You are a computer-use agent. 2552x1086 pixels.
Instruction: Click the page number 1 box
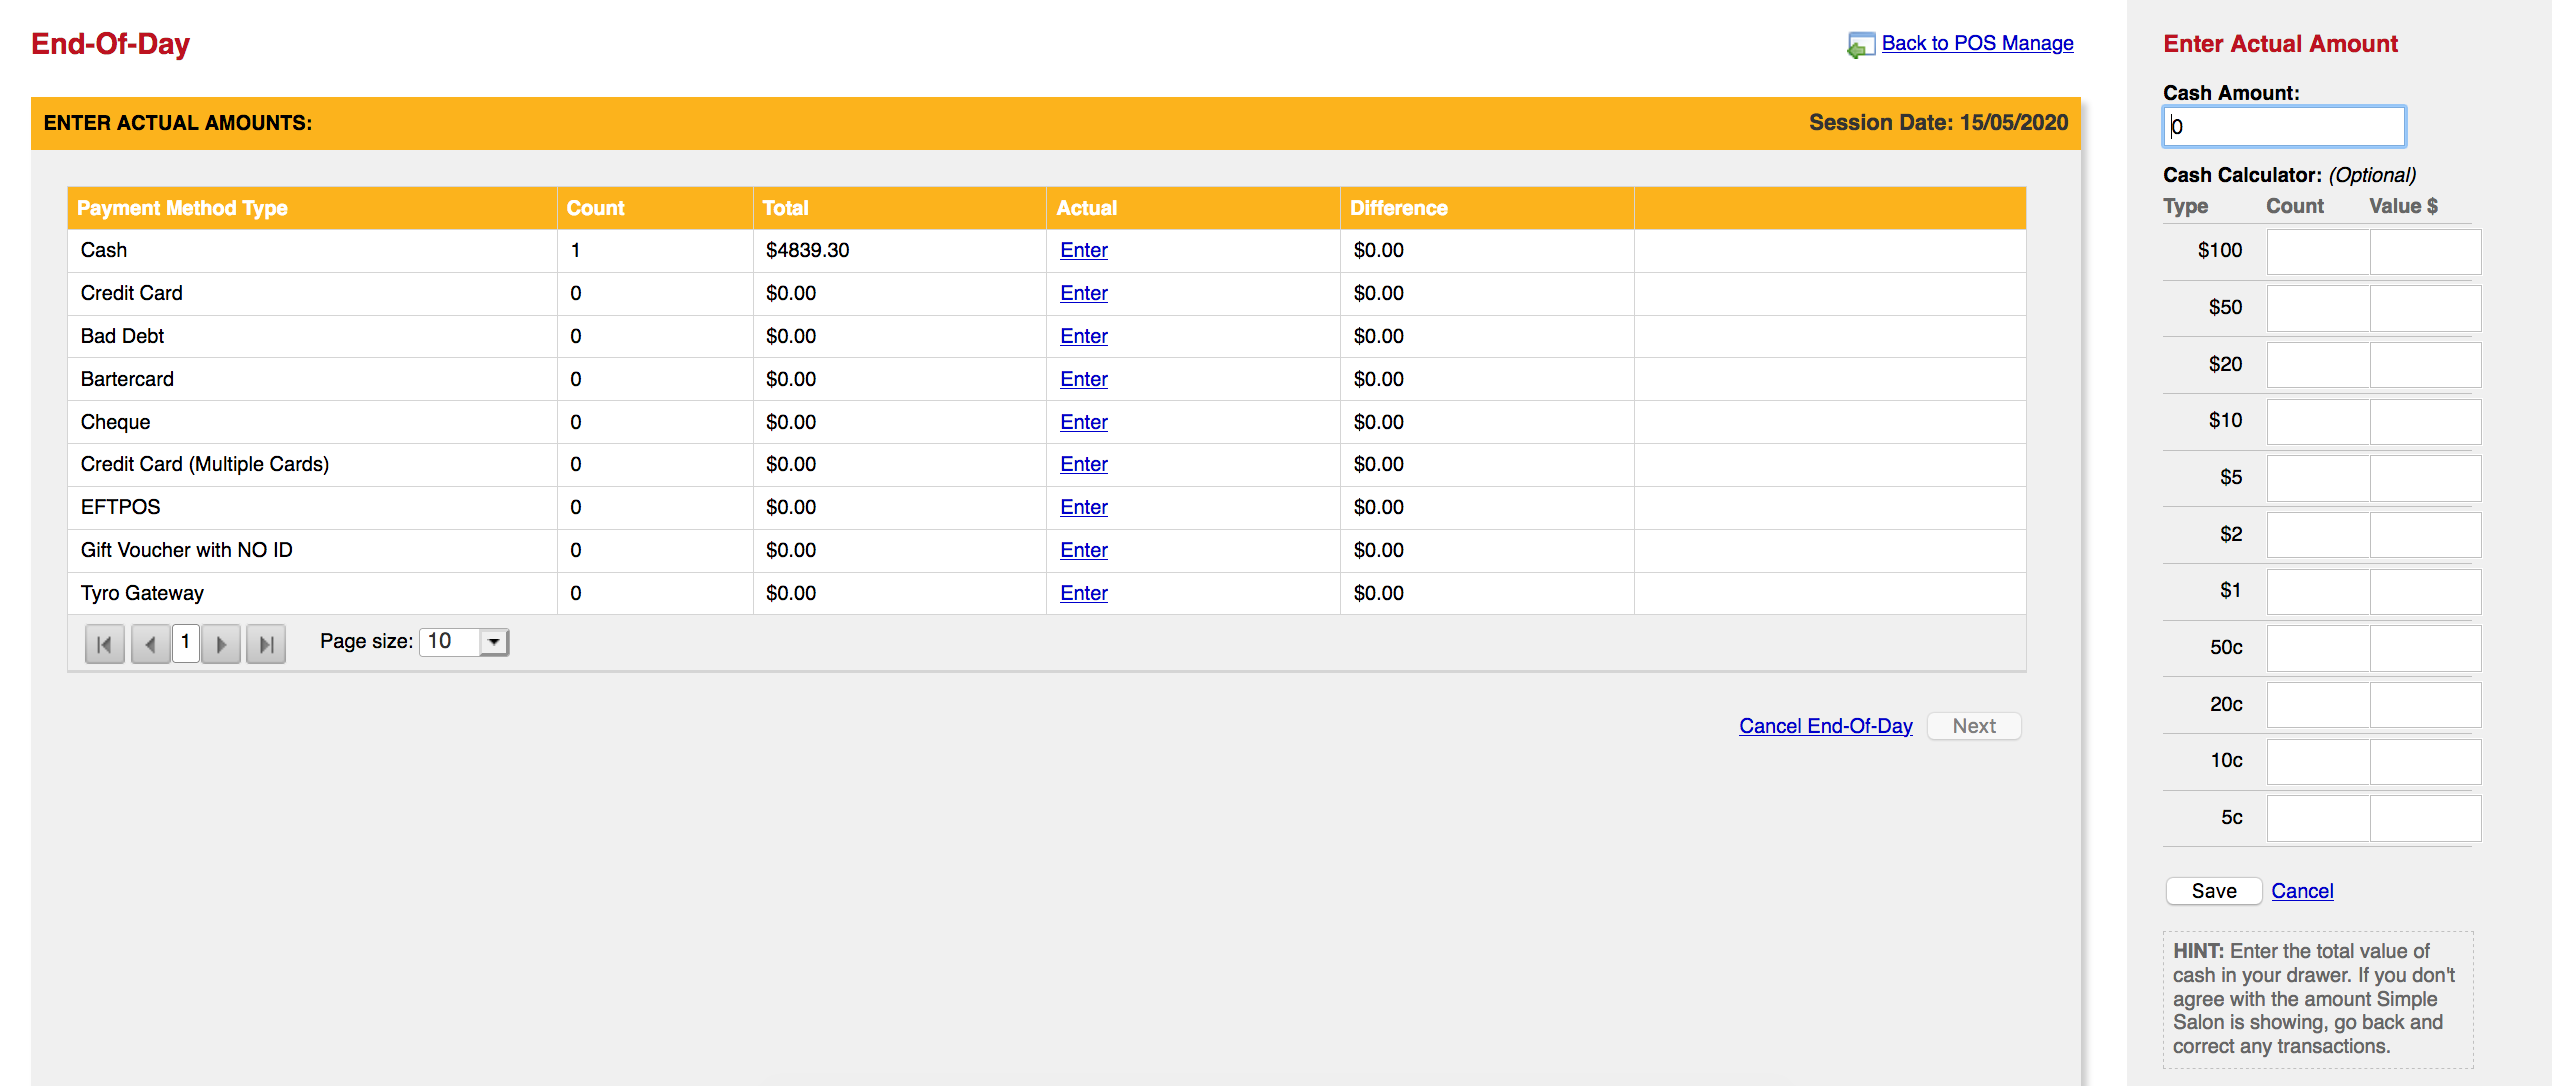point(186,642)
